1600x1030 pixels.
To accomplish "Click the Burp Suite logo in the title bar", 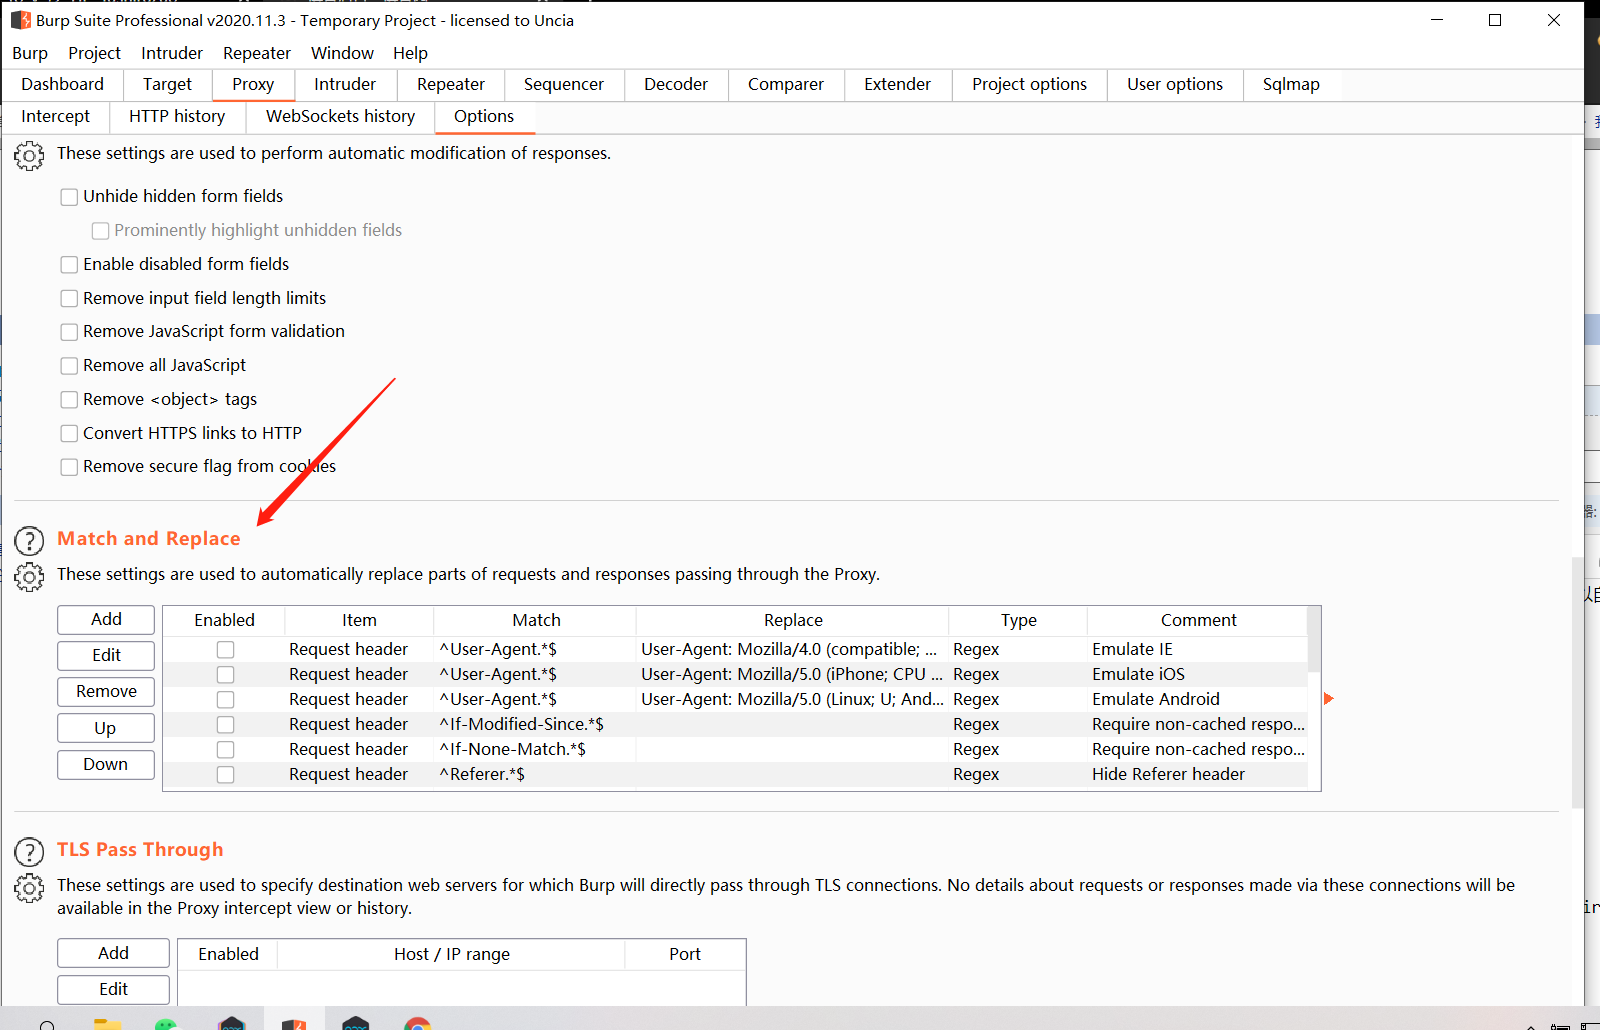I will 21,20.
